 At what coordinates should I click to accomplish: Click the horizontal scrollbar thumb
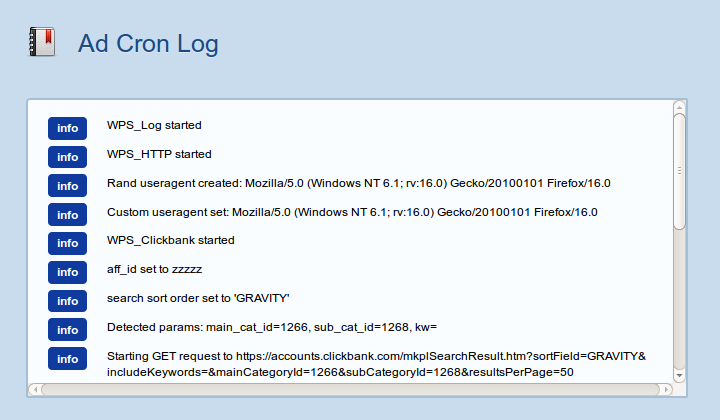[350, 390]
